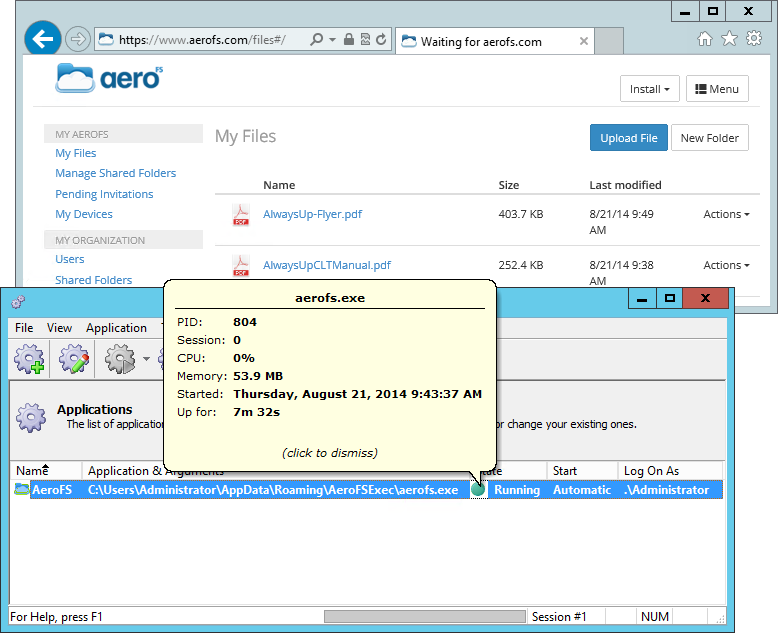778x633 pixels.
Task: Expand Actions for AlwaysUp-Flyer.pdf
Action: 726,214
